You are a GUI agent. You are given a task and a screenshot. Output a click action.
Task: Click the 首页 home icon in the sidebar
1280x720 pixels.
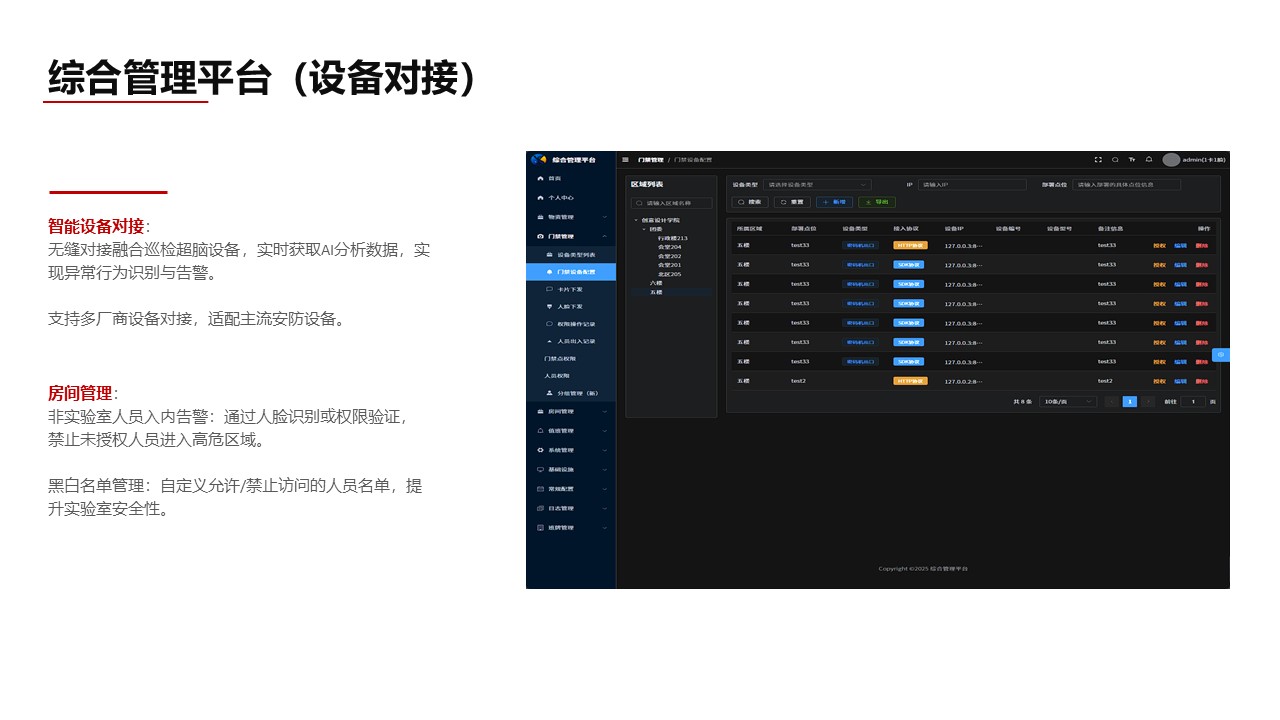(x=539, y=177)
